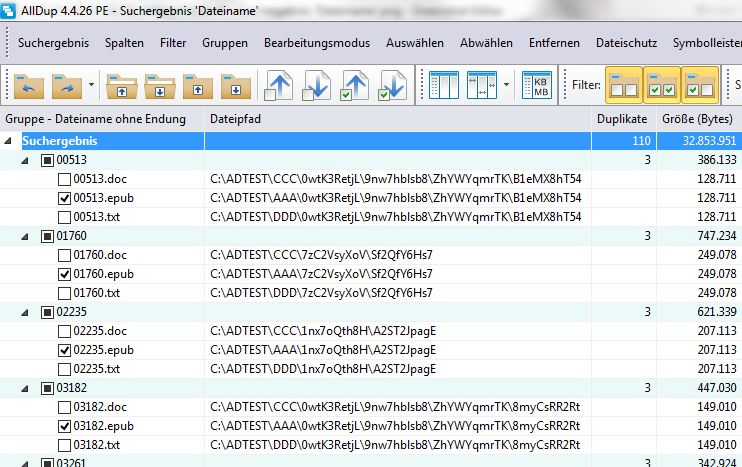Click the column layout icon beside the dropdown arrow
742x467 pixels.
[x=483, y=86]
